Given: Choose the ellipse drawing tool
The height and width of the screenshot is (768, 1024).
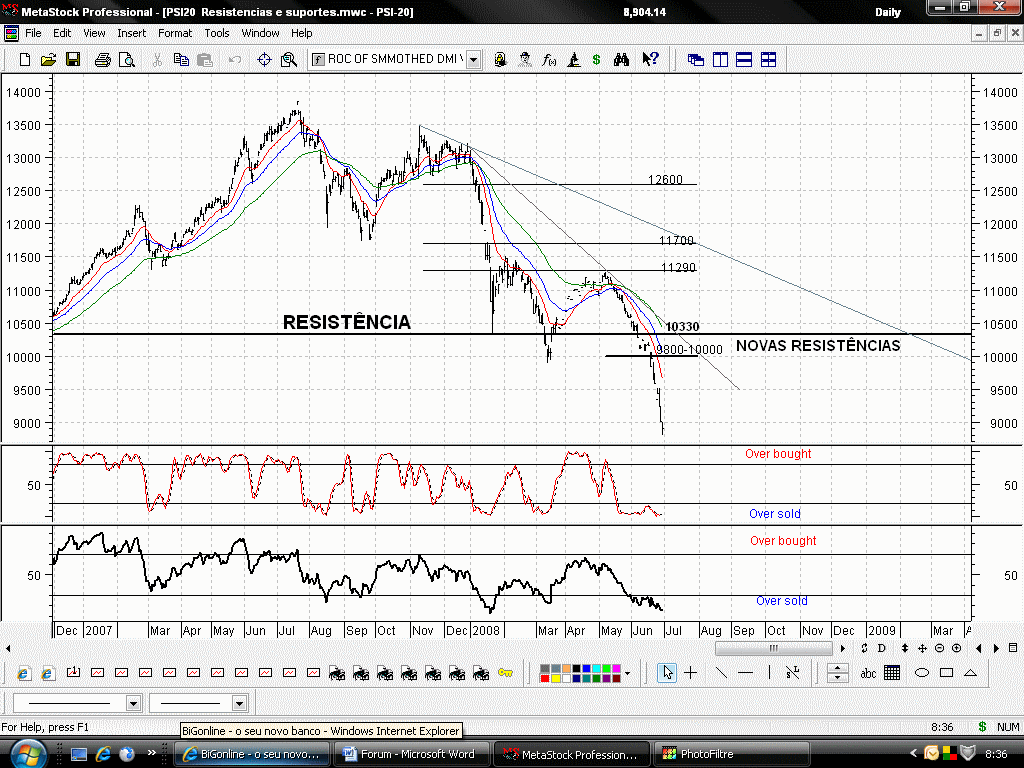Looking at the screenshot, I should click(x=921, y=672).
